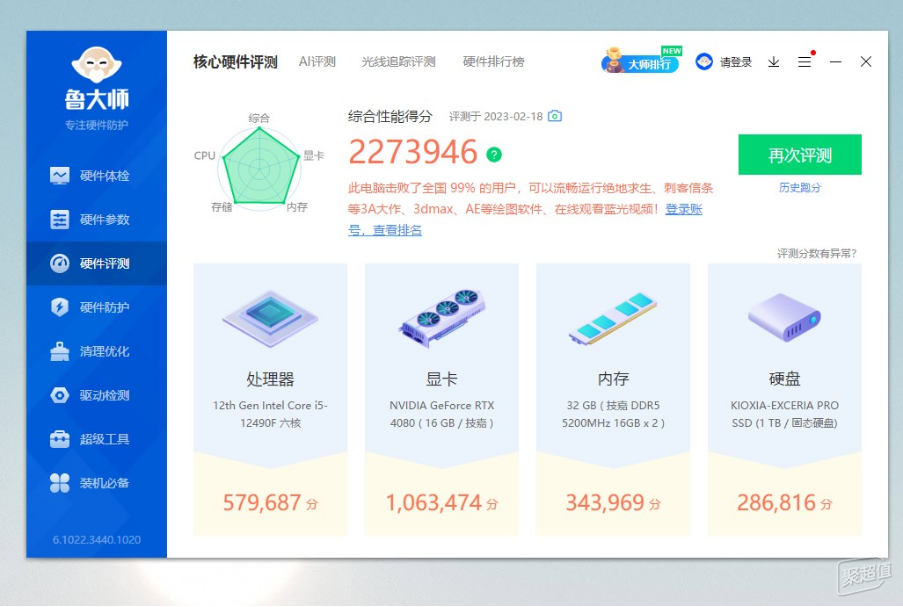Viewport: 903px width, 607px height.
Task: Click the 再次评测 button
Action: click(800, 154)
